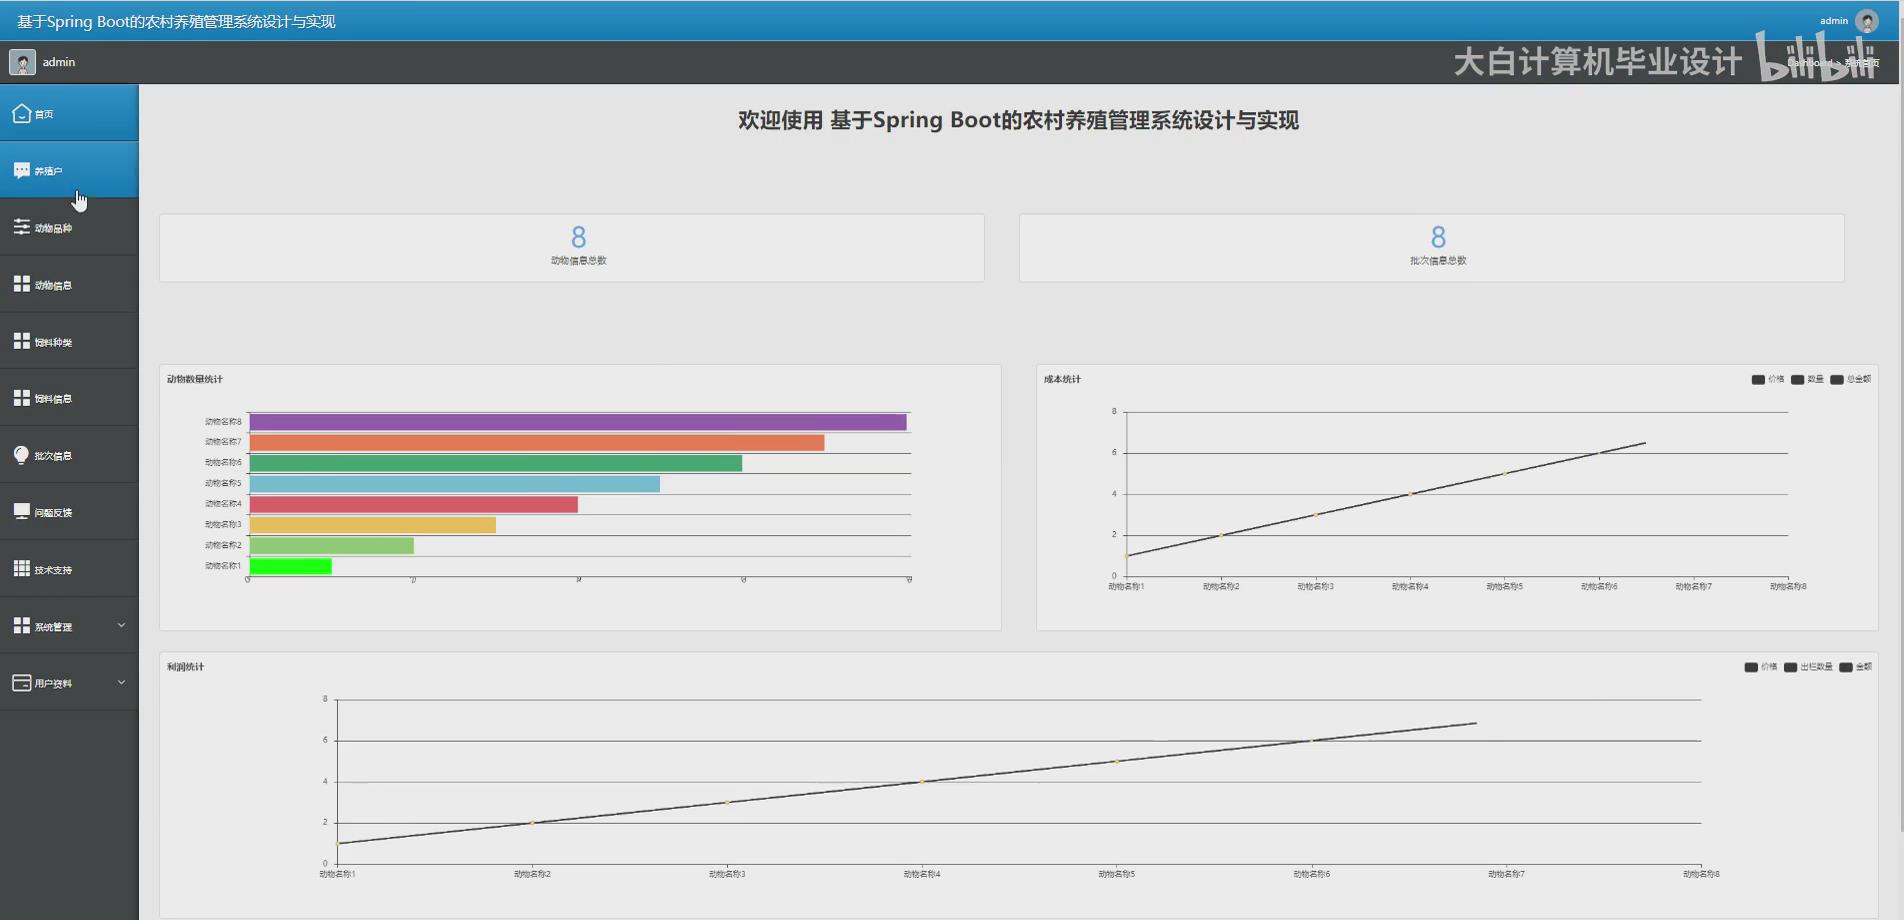Click the yellow 动物名称3 bar
The width and height of the screenshot is (1904, 920).
click(x=373, y=525)
